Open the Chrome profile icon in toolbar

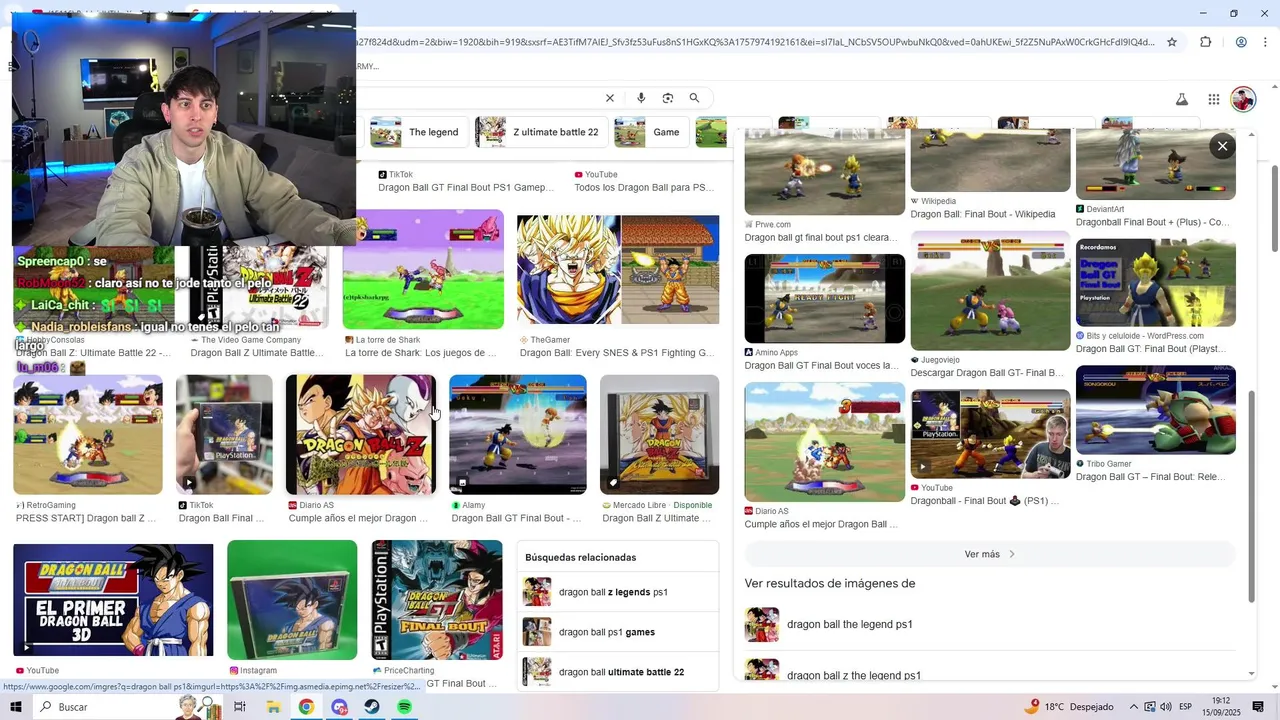(1241, 42)
